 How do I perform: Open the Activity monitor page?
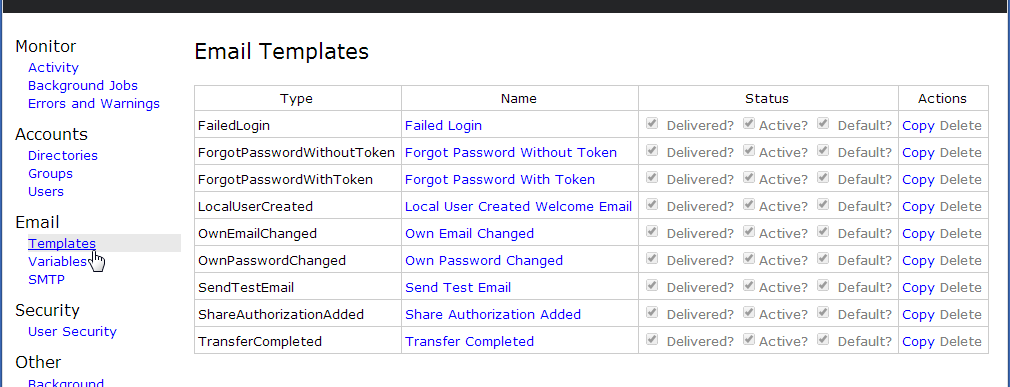click(x=53, y=68)
